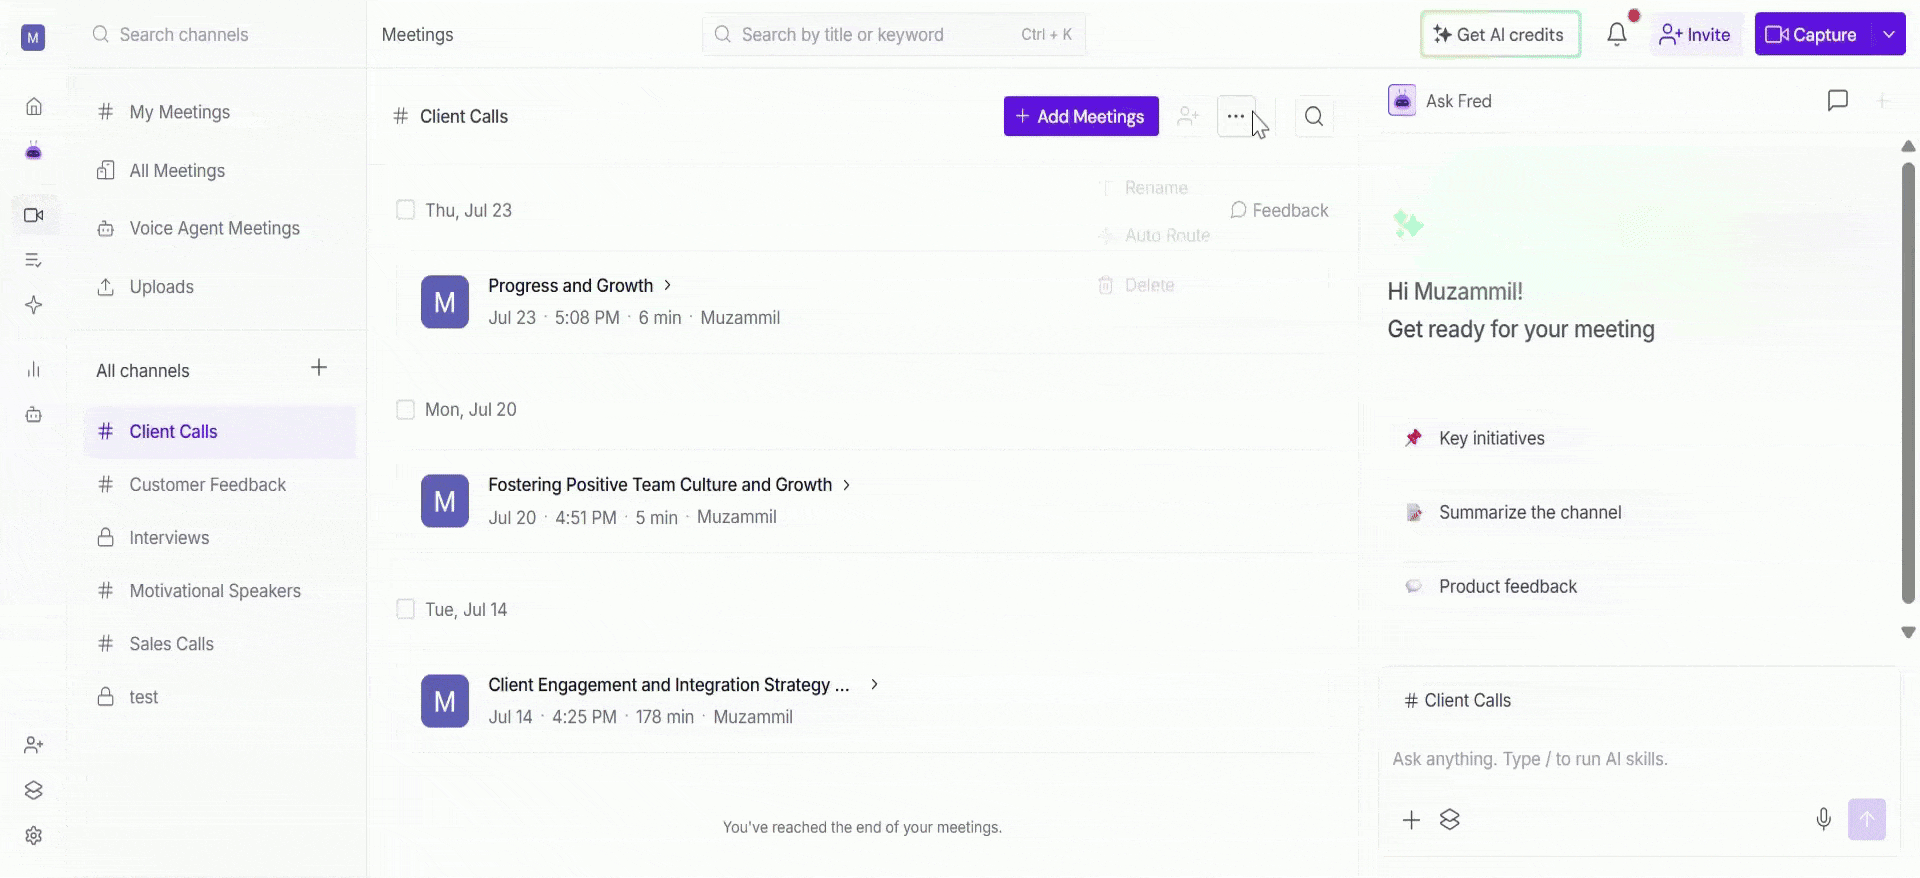
Task: Select the Mon, Jul 20 checkbox
Action: point(405,409)
